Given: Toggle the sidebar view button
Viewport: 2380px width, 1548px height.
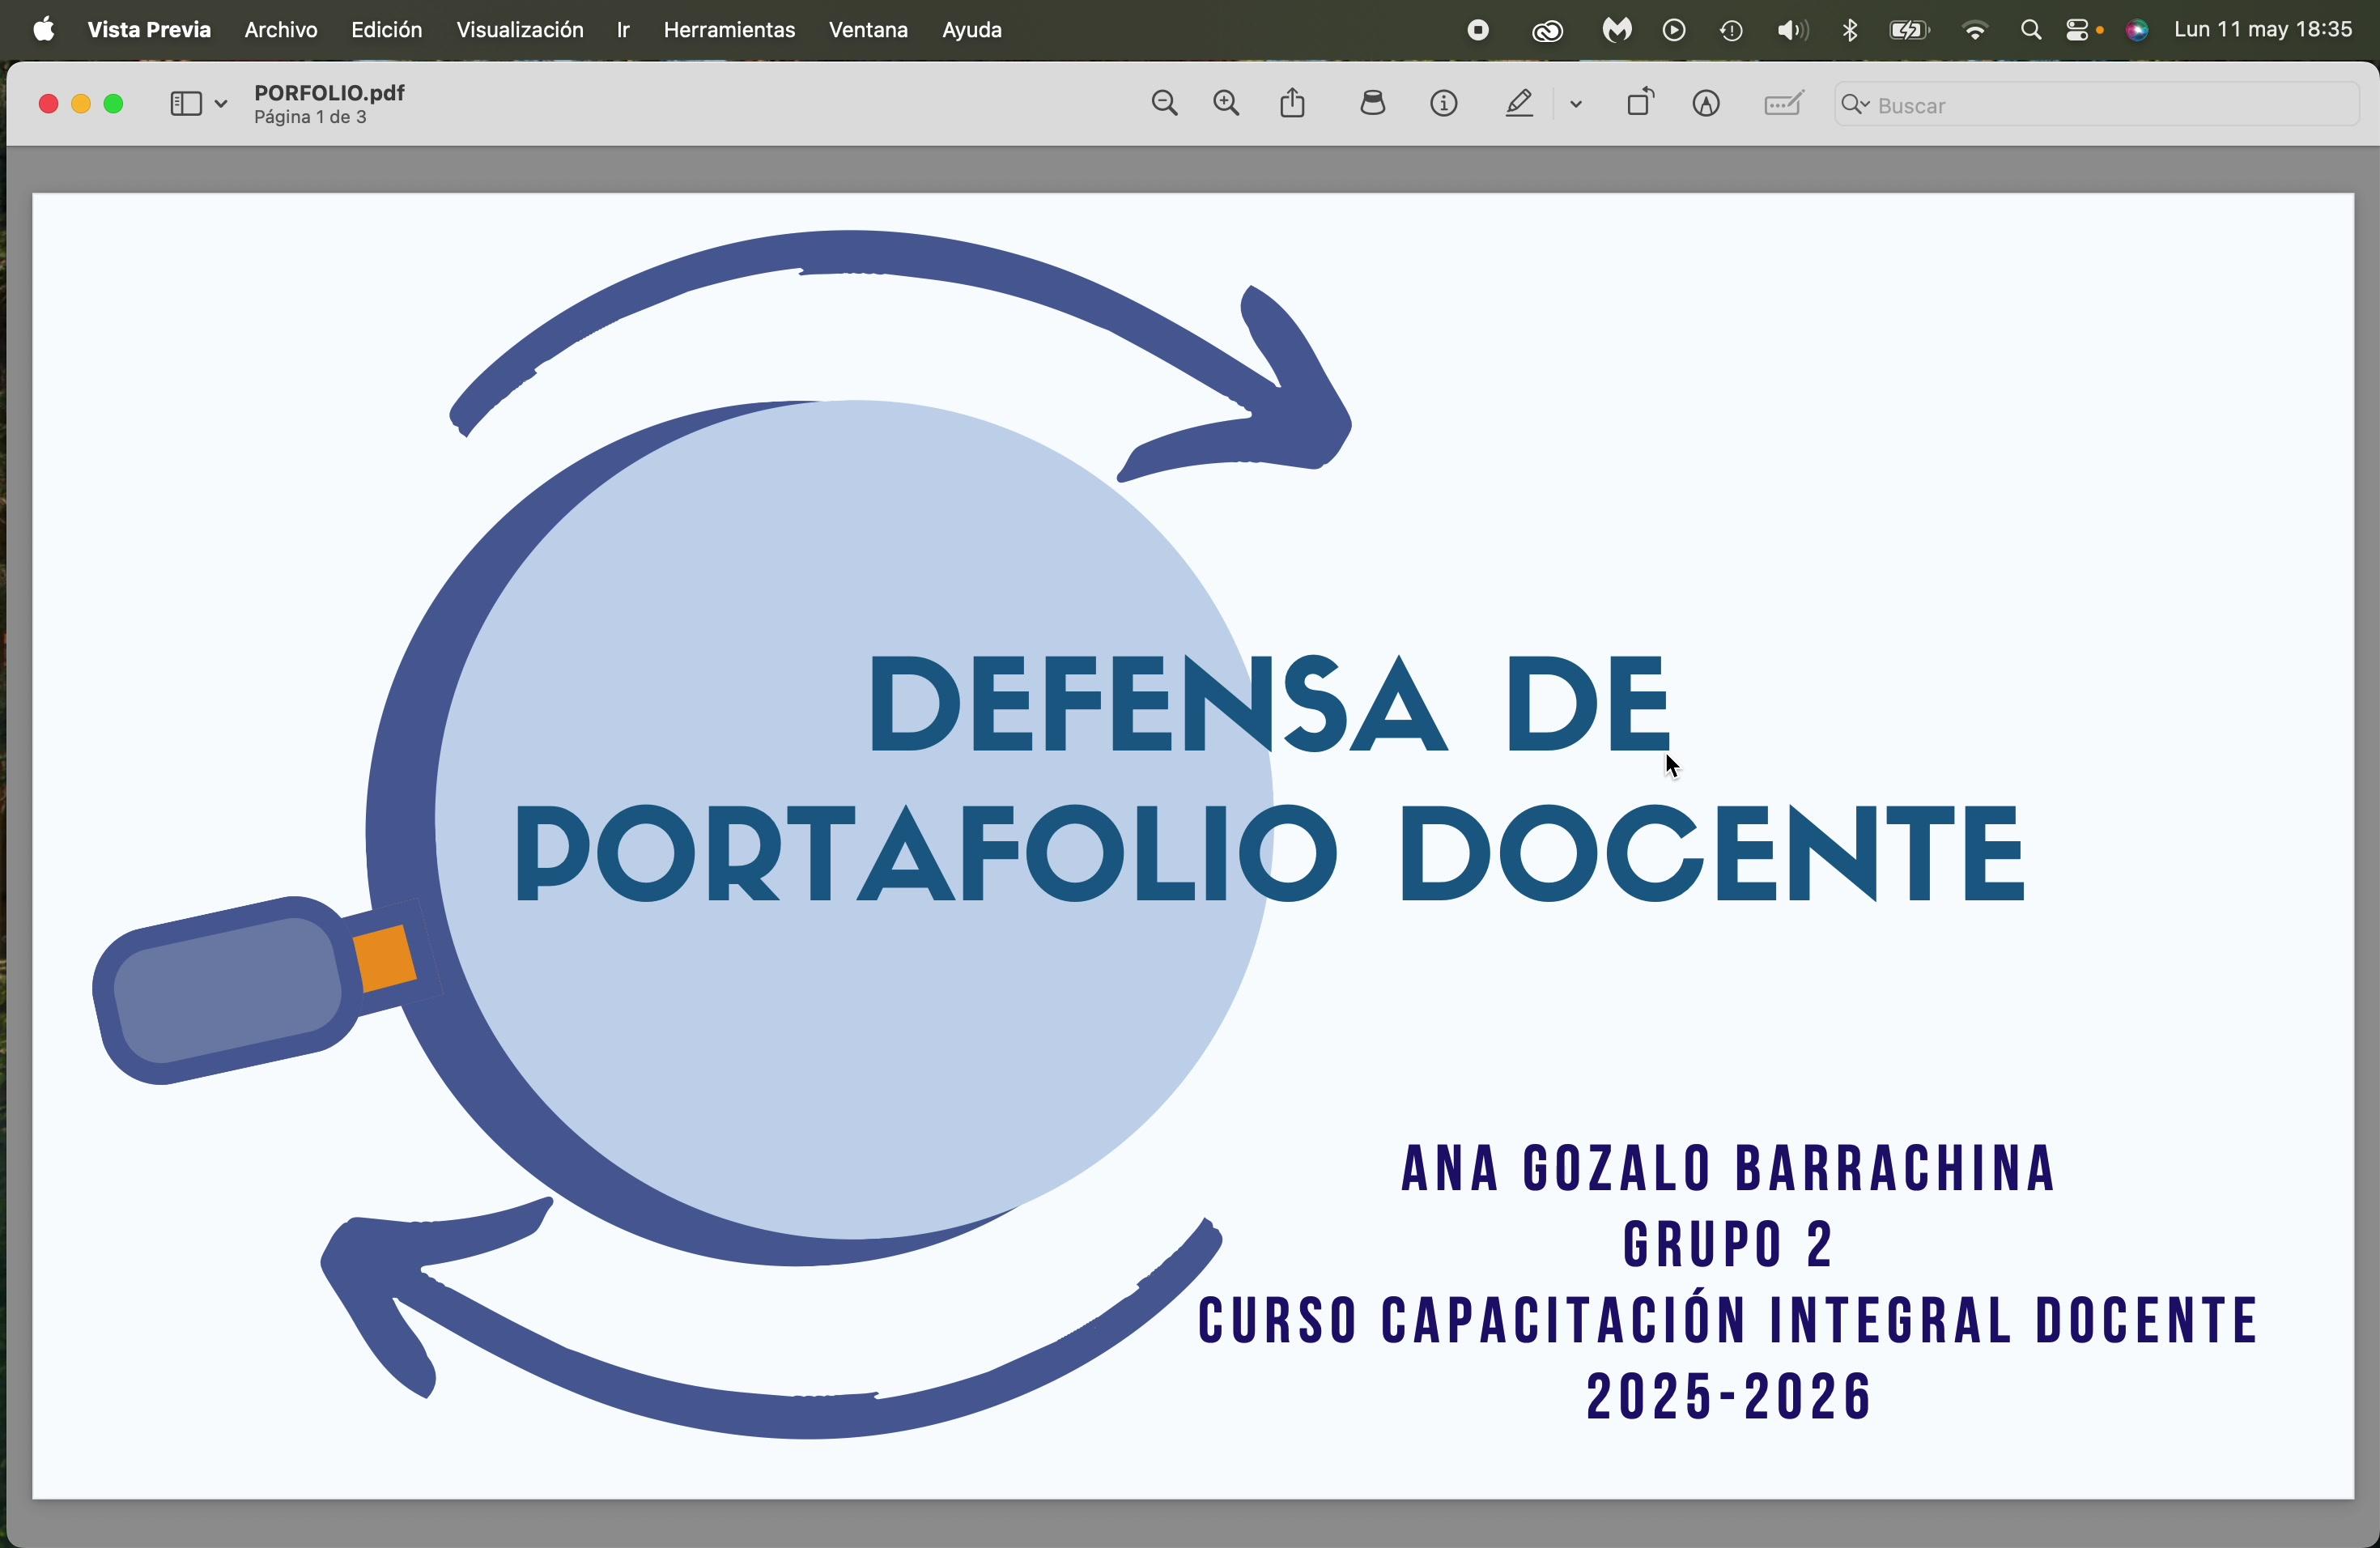Looking at the screenshot, I should 186,104.
